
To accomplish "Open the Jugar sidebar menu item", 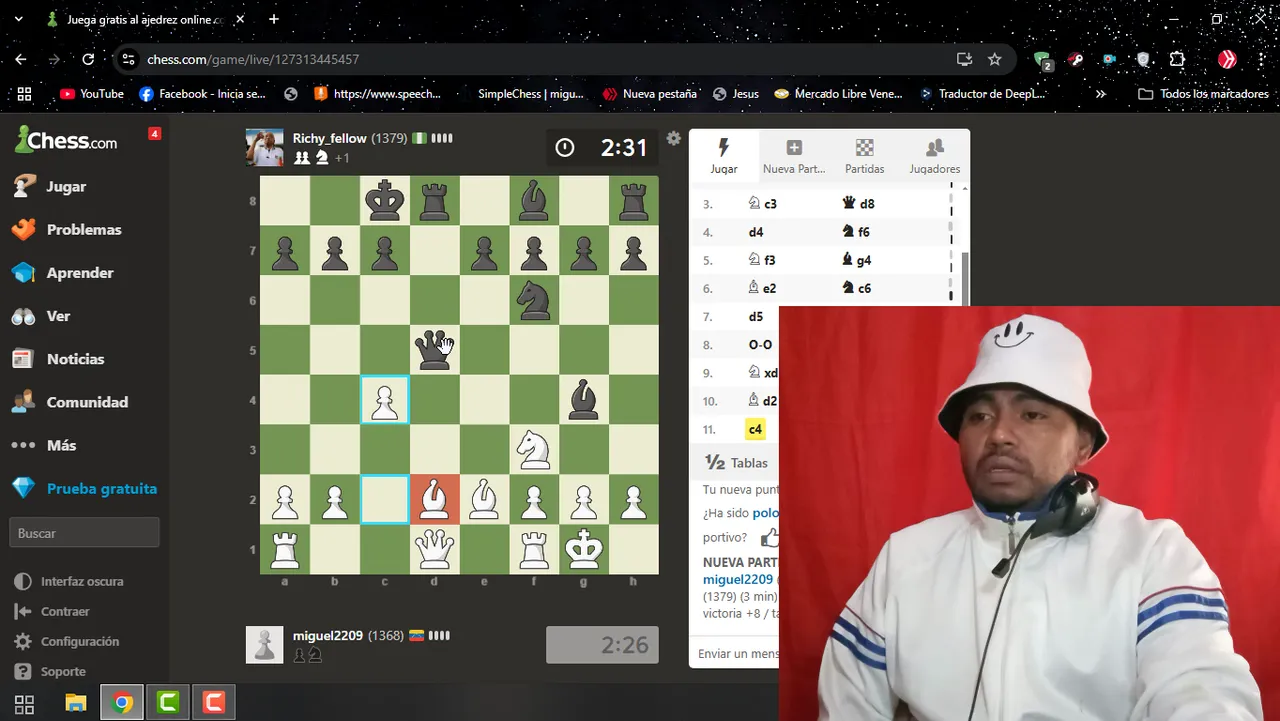I will click(66, 187).
